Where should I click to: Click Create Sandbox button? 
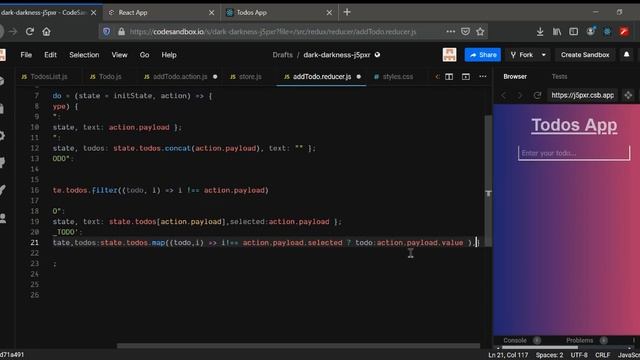click(x=585, y=55)
